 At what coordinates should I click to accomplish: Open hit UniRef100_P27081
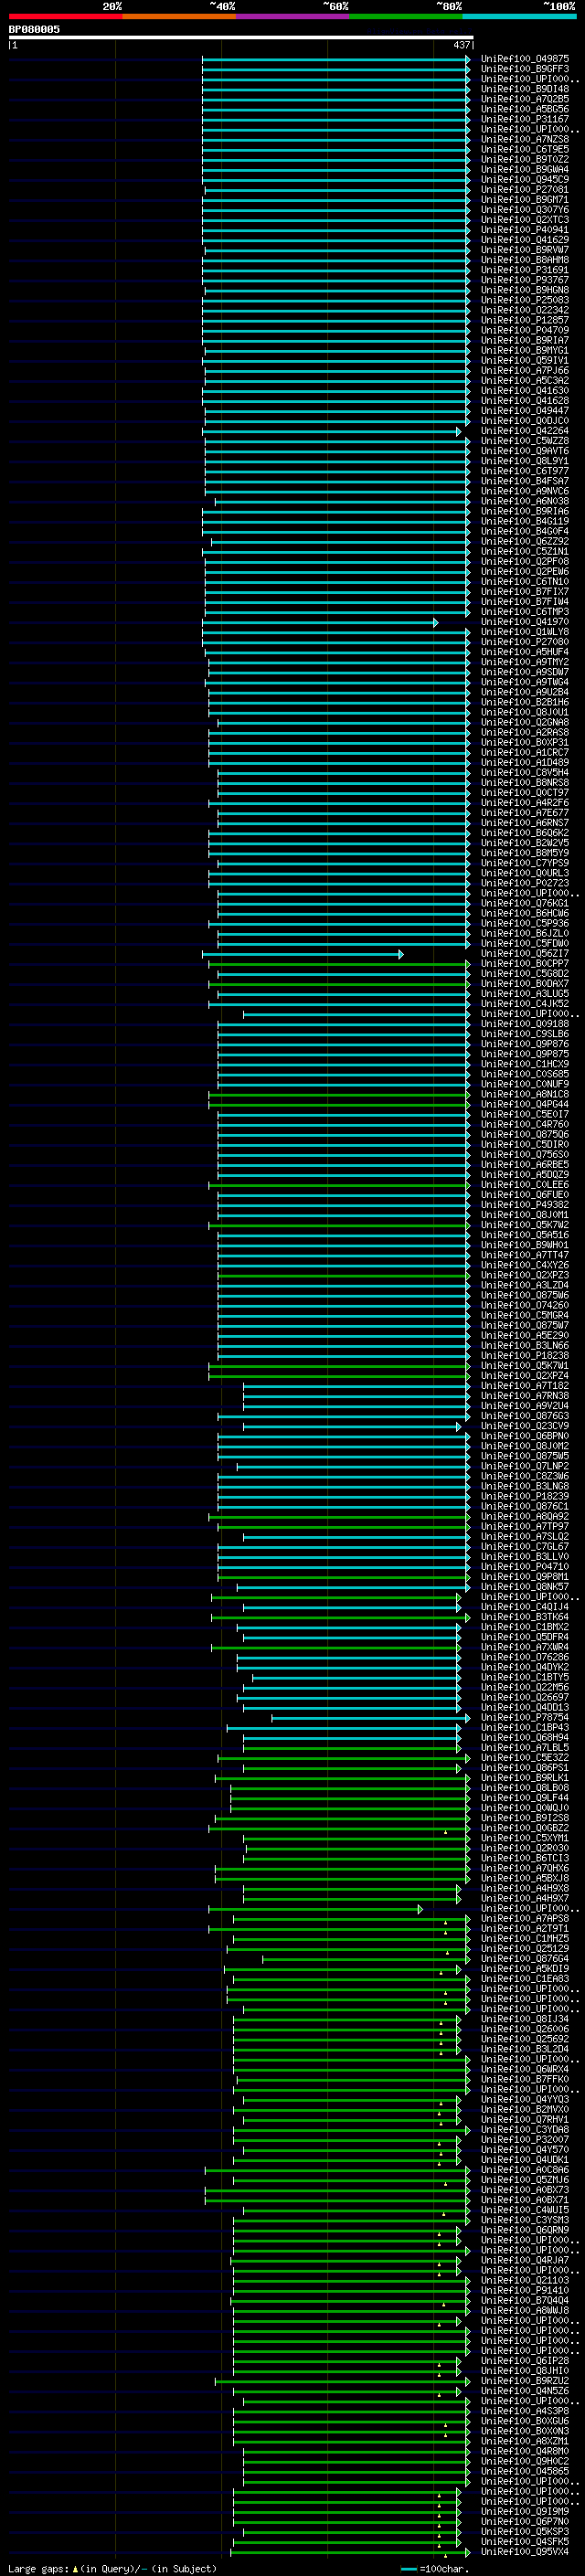click(x=525, y=190)
